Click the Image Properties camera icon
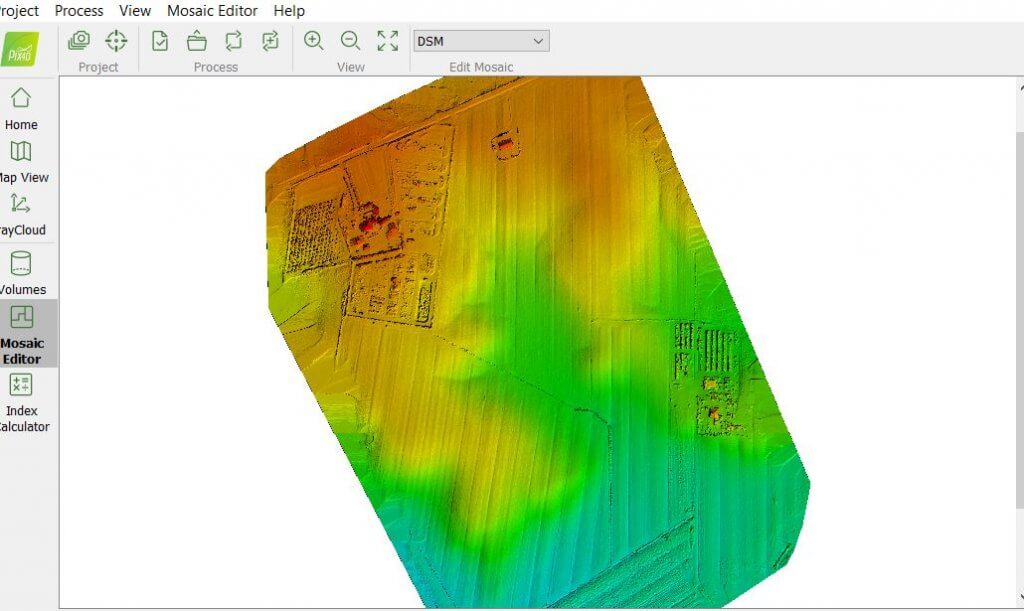The width and height of the screenshot is (1024, 611). [x=79, y=41]
